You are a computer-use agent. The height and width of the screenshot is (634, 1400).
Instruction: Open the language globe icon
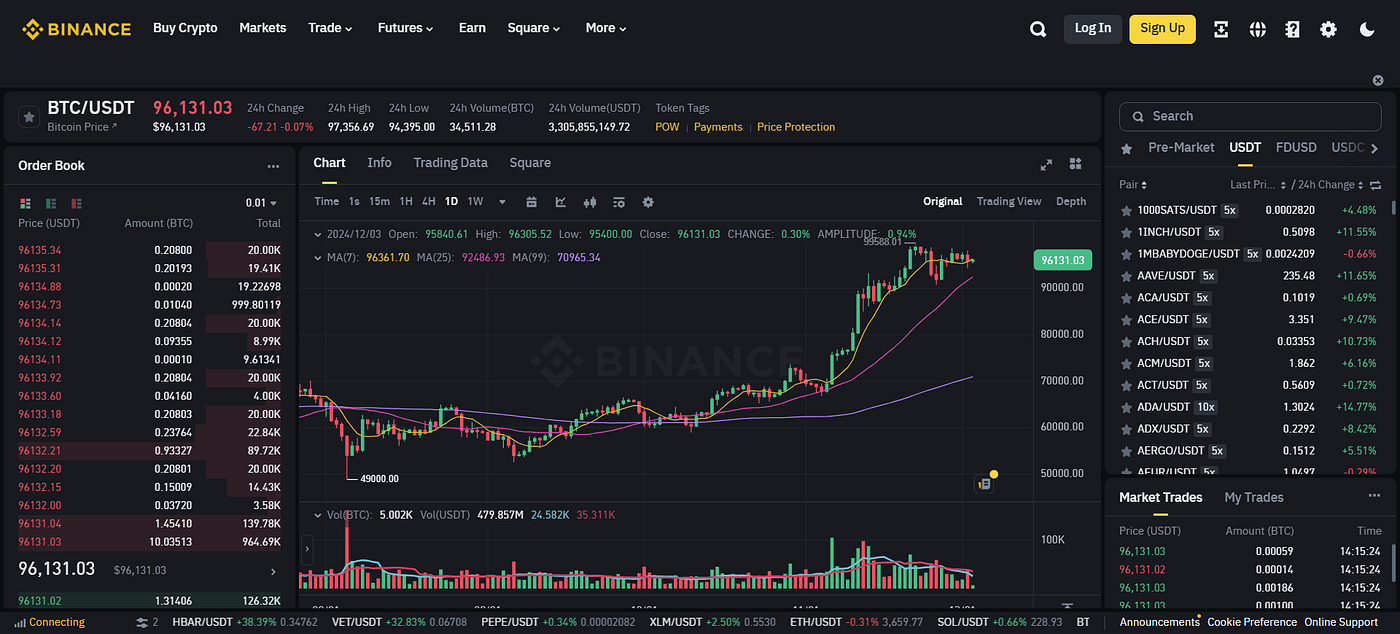1258,29
